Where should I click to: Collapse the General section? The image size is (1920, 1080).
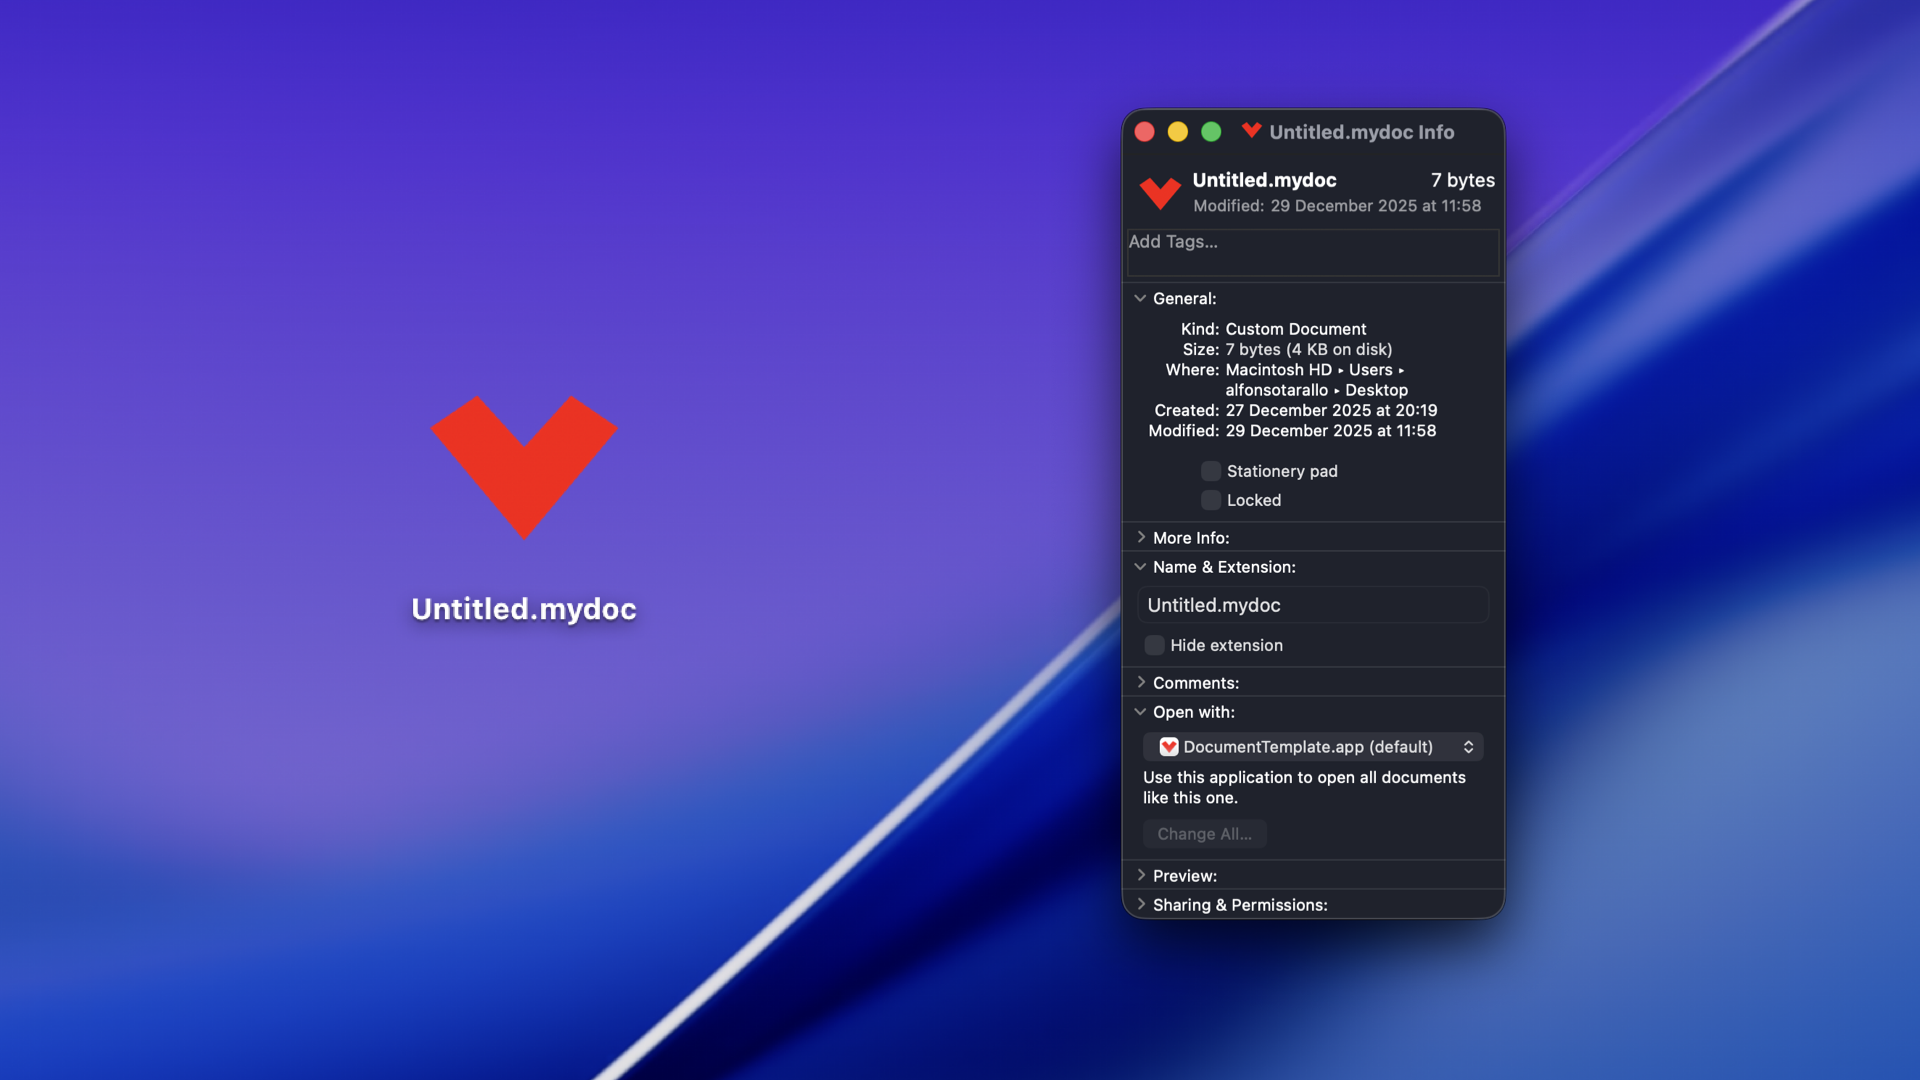pos(1140,299)
